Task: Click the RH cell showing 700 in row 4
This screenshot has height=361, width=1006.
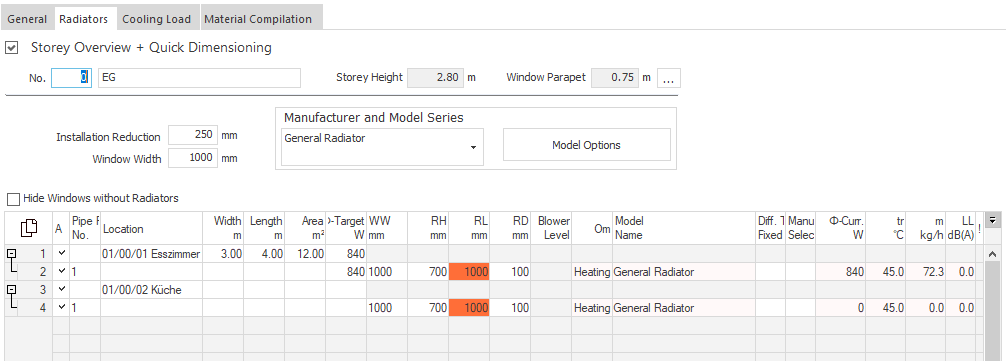Action: tap(428, 308)
